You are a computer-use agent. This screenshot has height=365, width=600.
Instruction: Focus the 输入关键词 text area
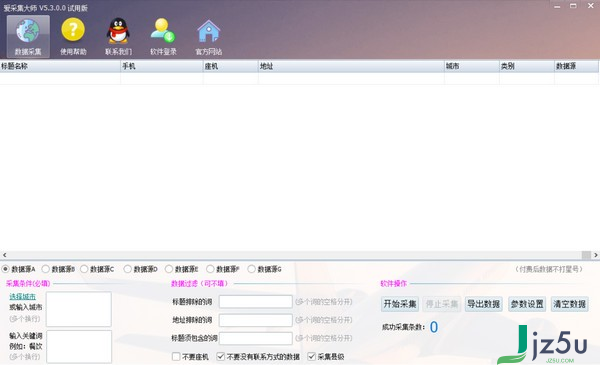point(79,347)
